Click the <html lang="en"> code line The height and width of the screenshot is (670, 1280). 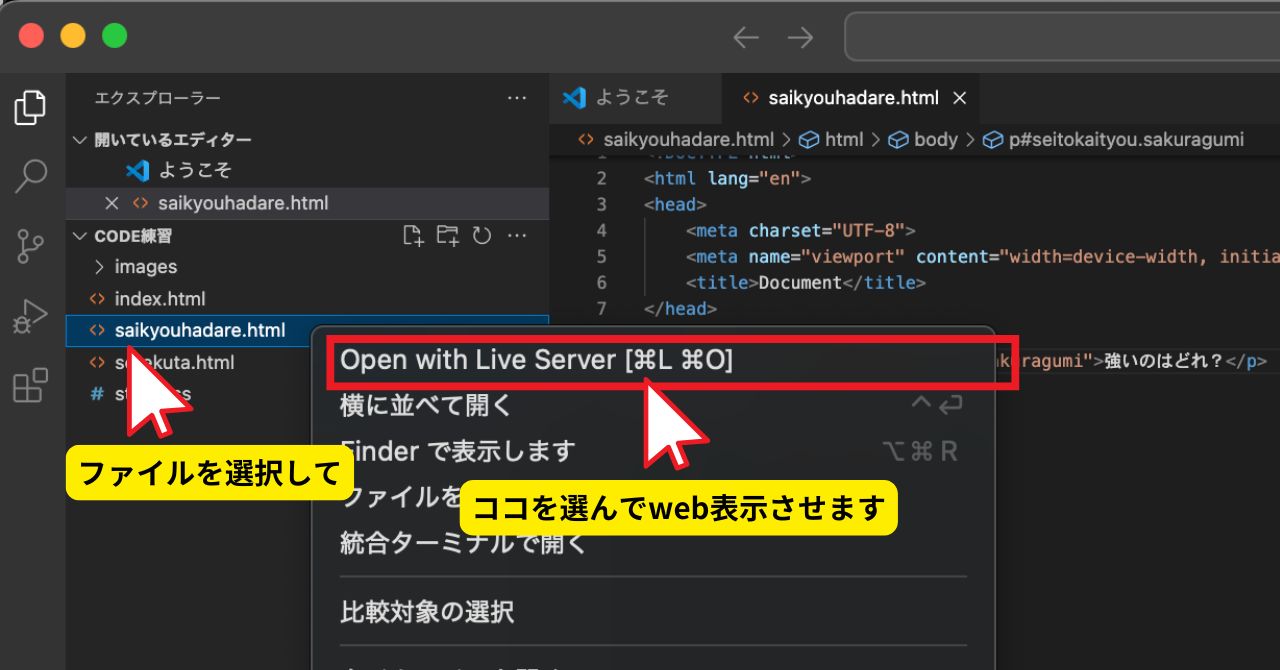(x=727, y=179)
